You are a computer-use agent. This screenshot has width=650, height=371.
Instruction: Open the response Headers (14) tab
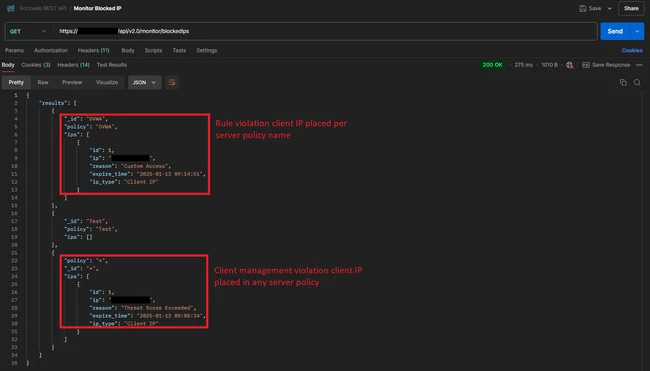[x=73, y=65]
